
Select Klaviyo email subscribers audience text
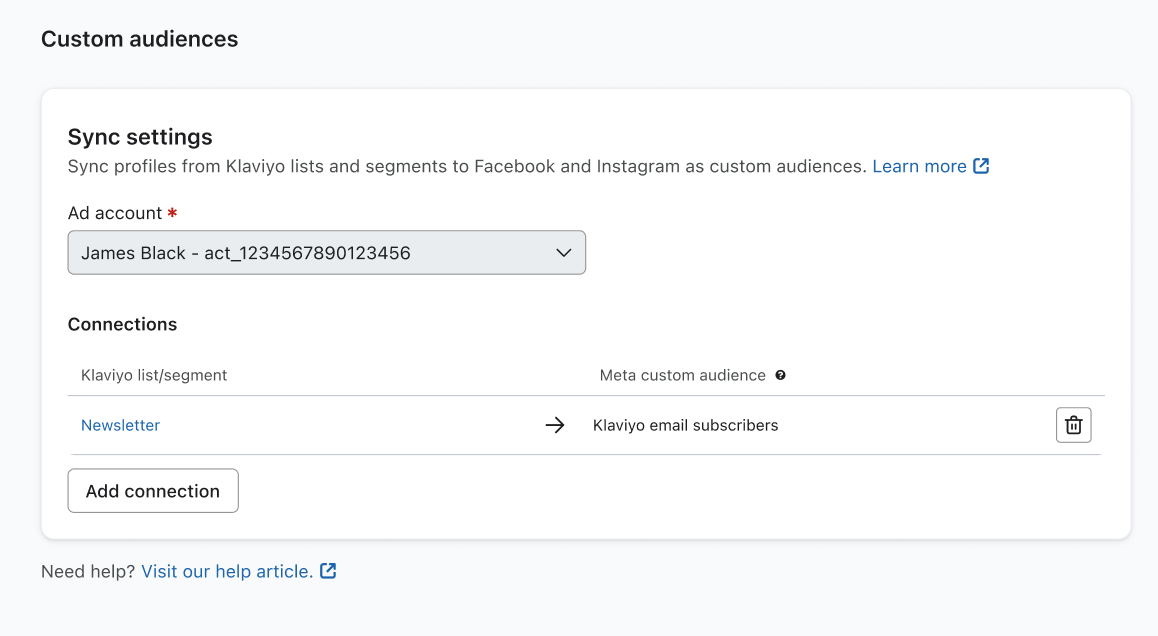click(685, 425)
